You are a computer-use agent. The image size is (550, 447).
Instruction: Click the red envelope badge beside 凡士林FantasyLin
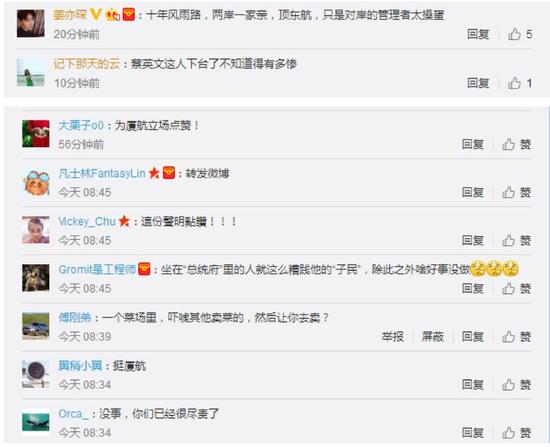point(169,173)
